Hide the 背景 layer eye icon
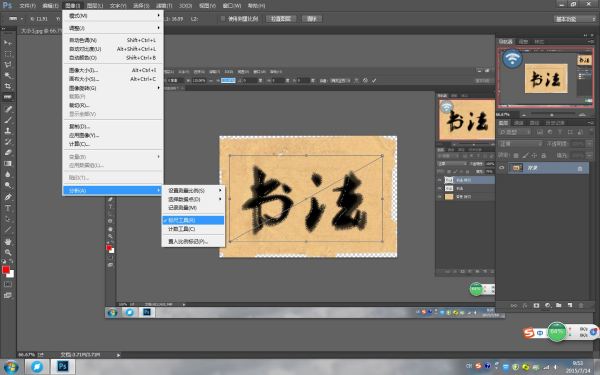Viewport: 600px width, 375px height. coord(502,168)
